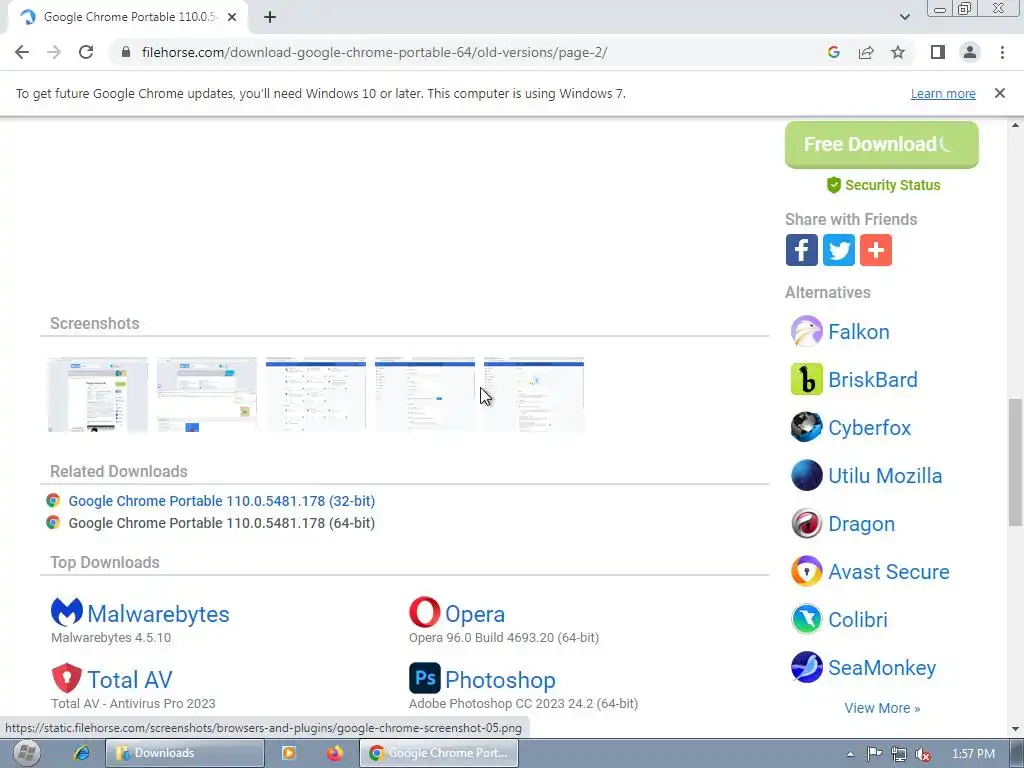The width and height of the screenshot is (1024, 768).
Task: Open the BriskBard link
Action: pos(872,379)
